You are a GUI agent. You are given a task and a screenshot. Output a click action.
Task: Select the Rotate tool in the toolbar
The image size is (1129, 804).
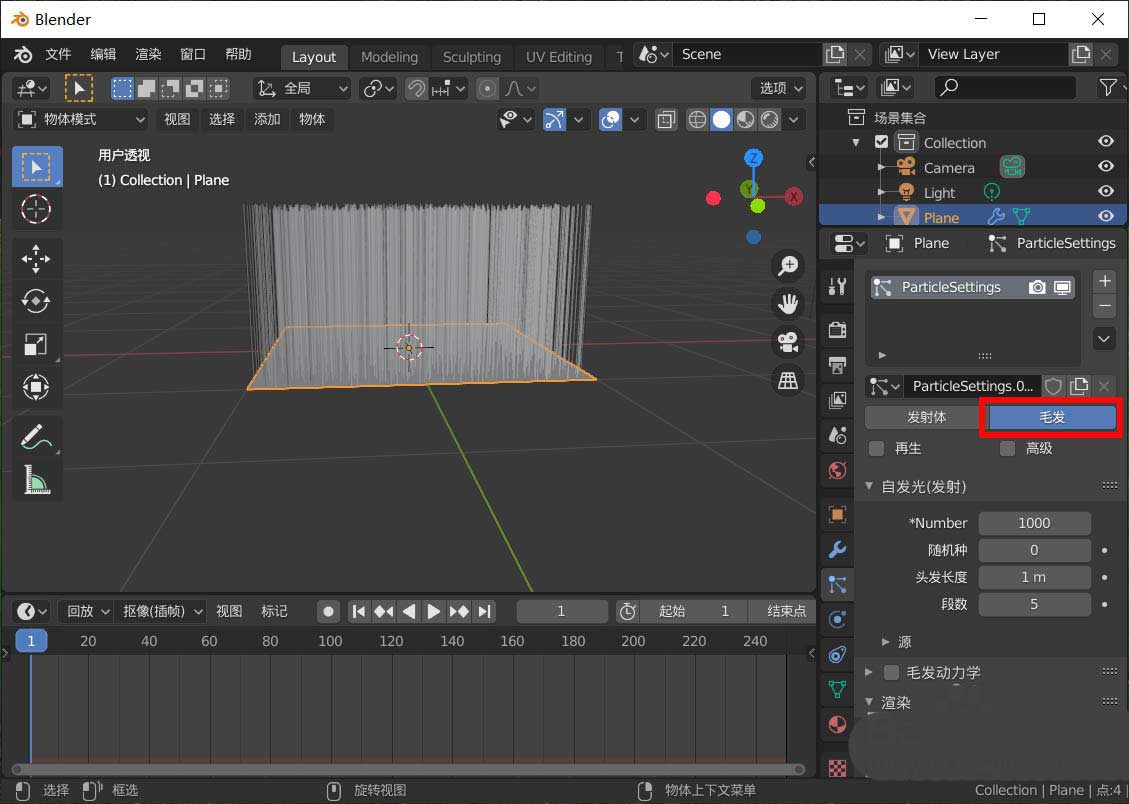click(36, 301)
